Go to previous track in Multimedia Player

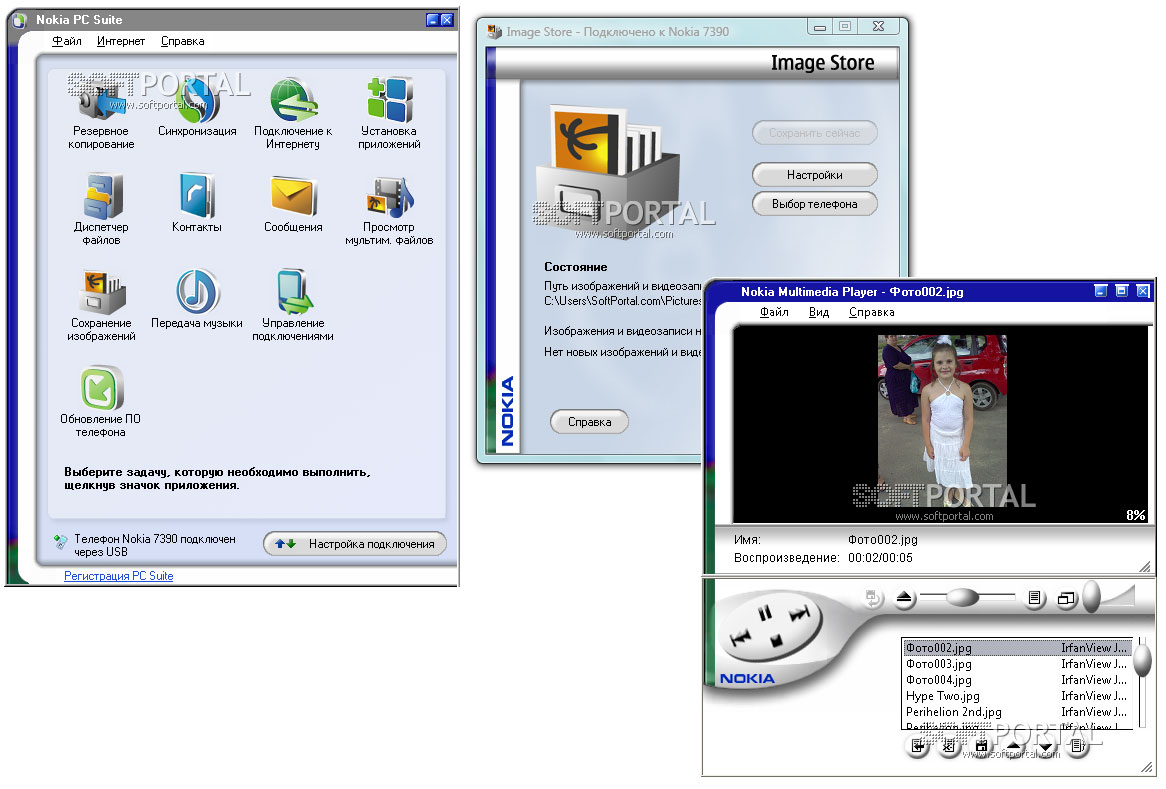pyautogui.click(x=741, y=638)
